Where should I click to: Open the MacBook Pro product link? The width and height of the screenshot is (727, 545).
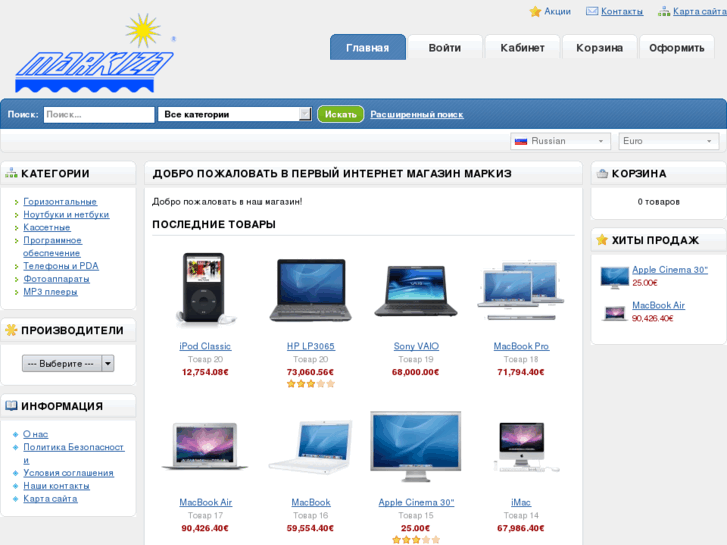(521, 346)
